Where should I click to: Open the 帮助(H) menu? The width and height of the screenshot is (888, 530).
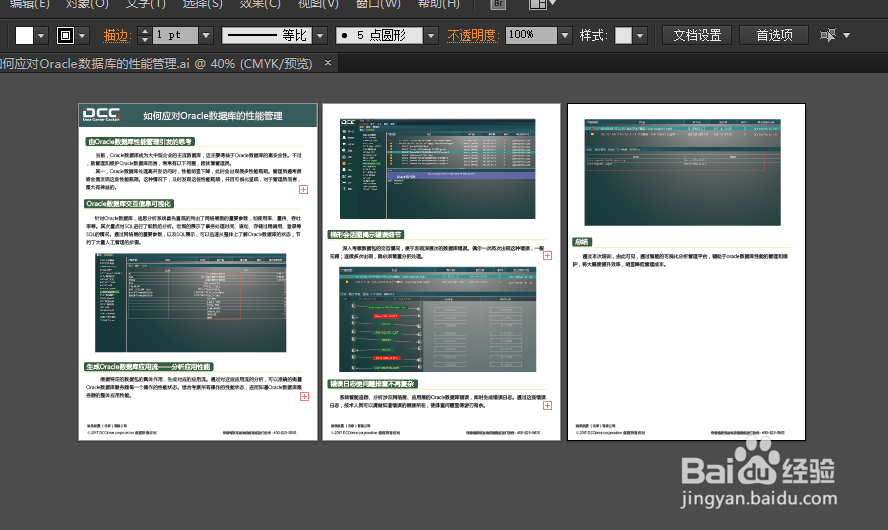click(x=438, y=4)
